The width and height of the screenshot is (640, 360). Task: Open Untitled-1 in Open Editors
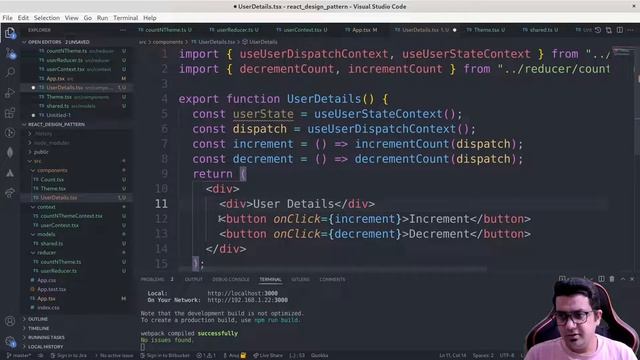point(58,115)
